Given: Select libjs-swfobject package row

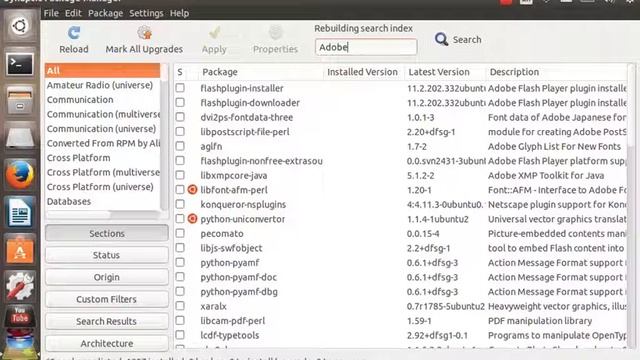Looking at the screenshot, I should (401, 248).
